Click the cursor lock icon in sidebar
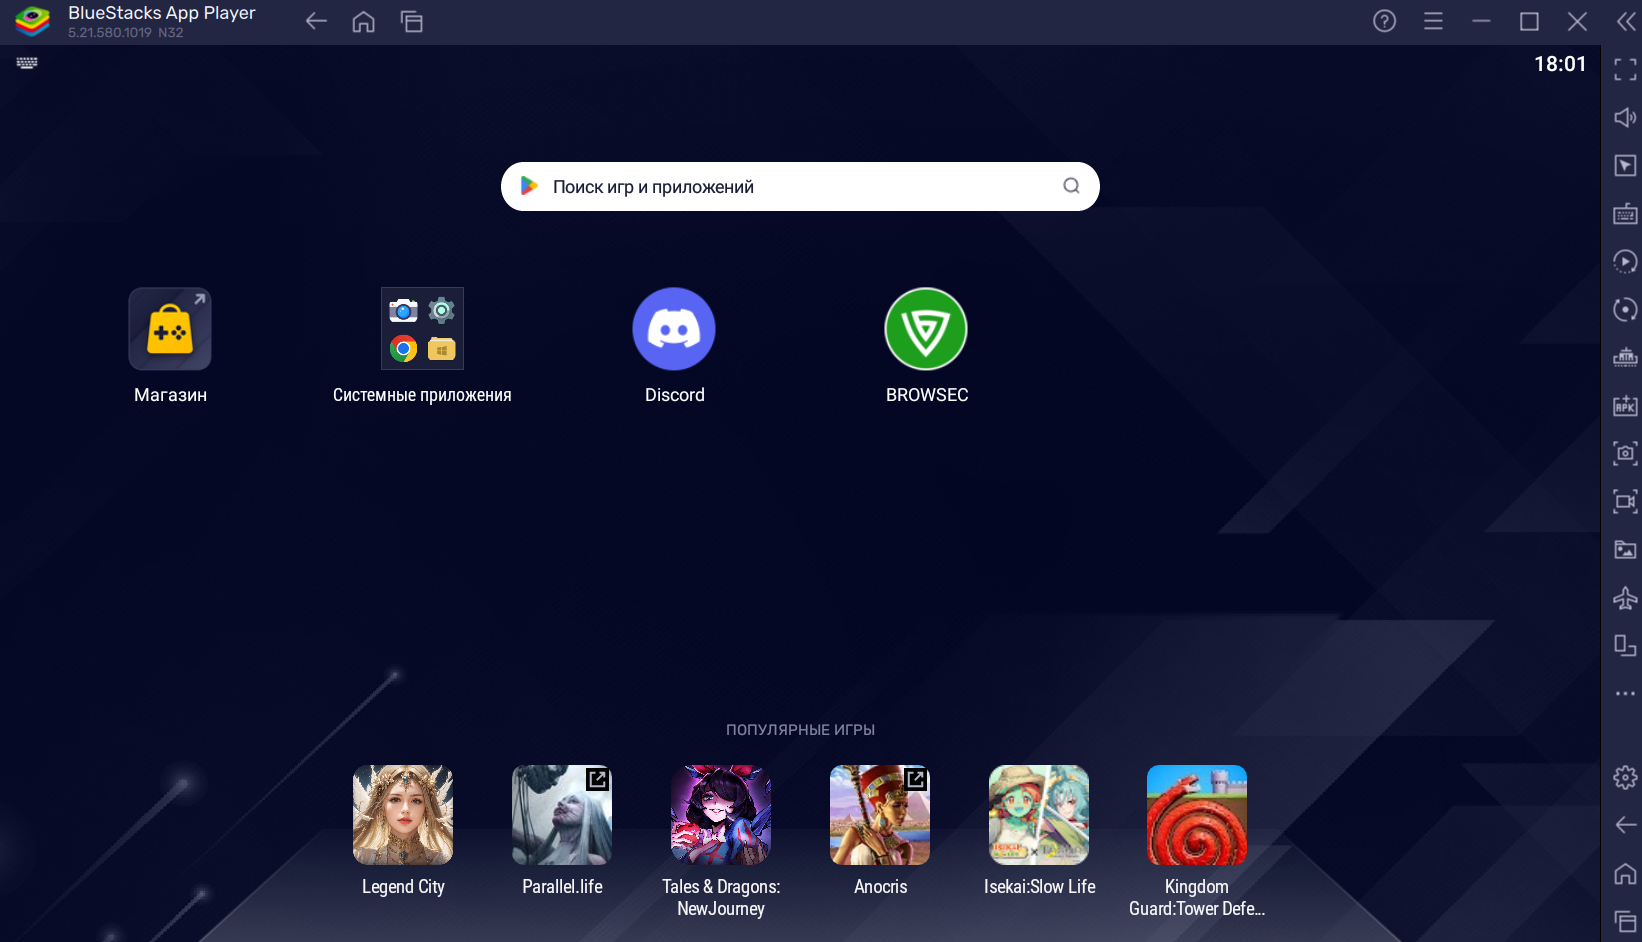This screenshot has width=1642, height=942. (x=1626, y=165)
